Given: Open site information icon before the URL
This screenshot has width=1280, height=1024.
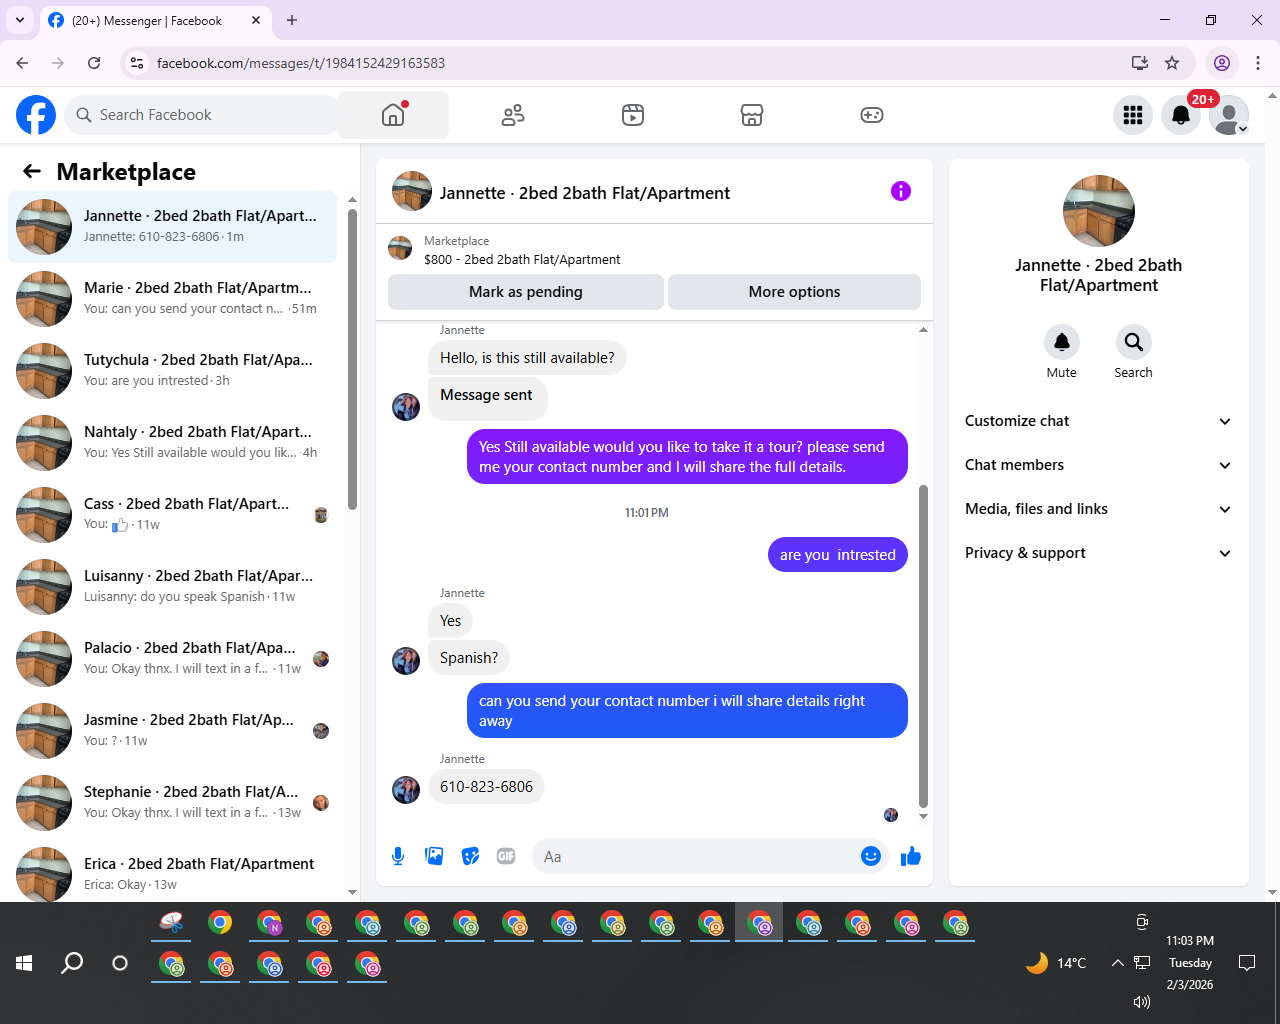Looking at the screenshot, I should [x=138, y=63].
